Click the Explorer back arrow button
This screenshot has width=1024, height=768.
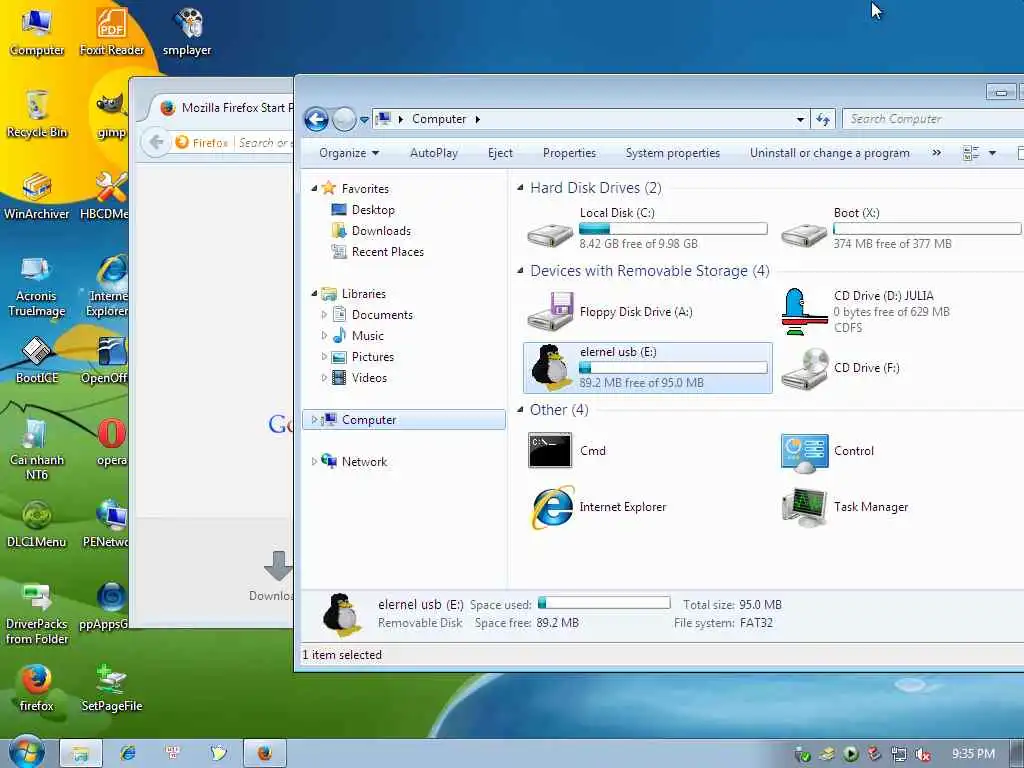pyautogui.click(x=317, y=120)
